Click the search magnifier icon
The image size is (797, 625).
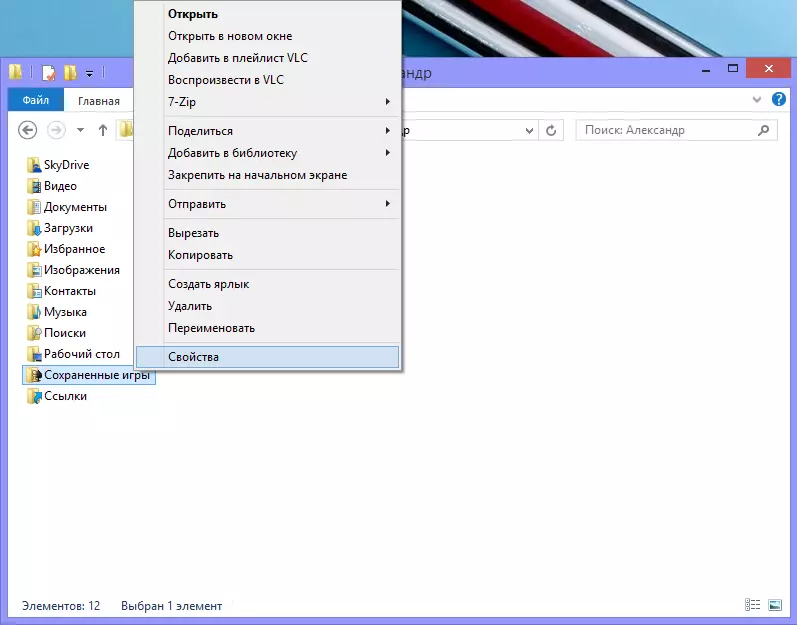click(763, 131)
